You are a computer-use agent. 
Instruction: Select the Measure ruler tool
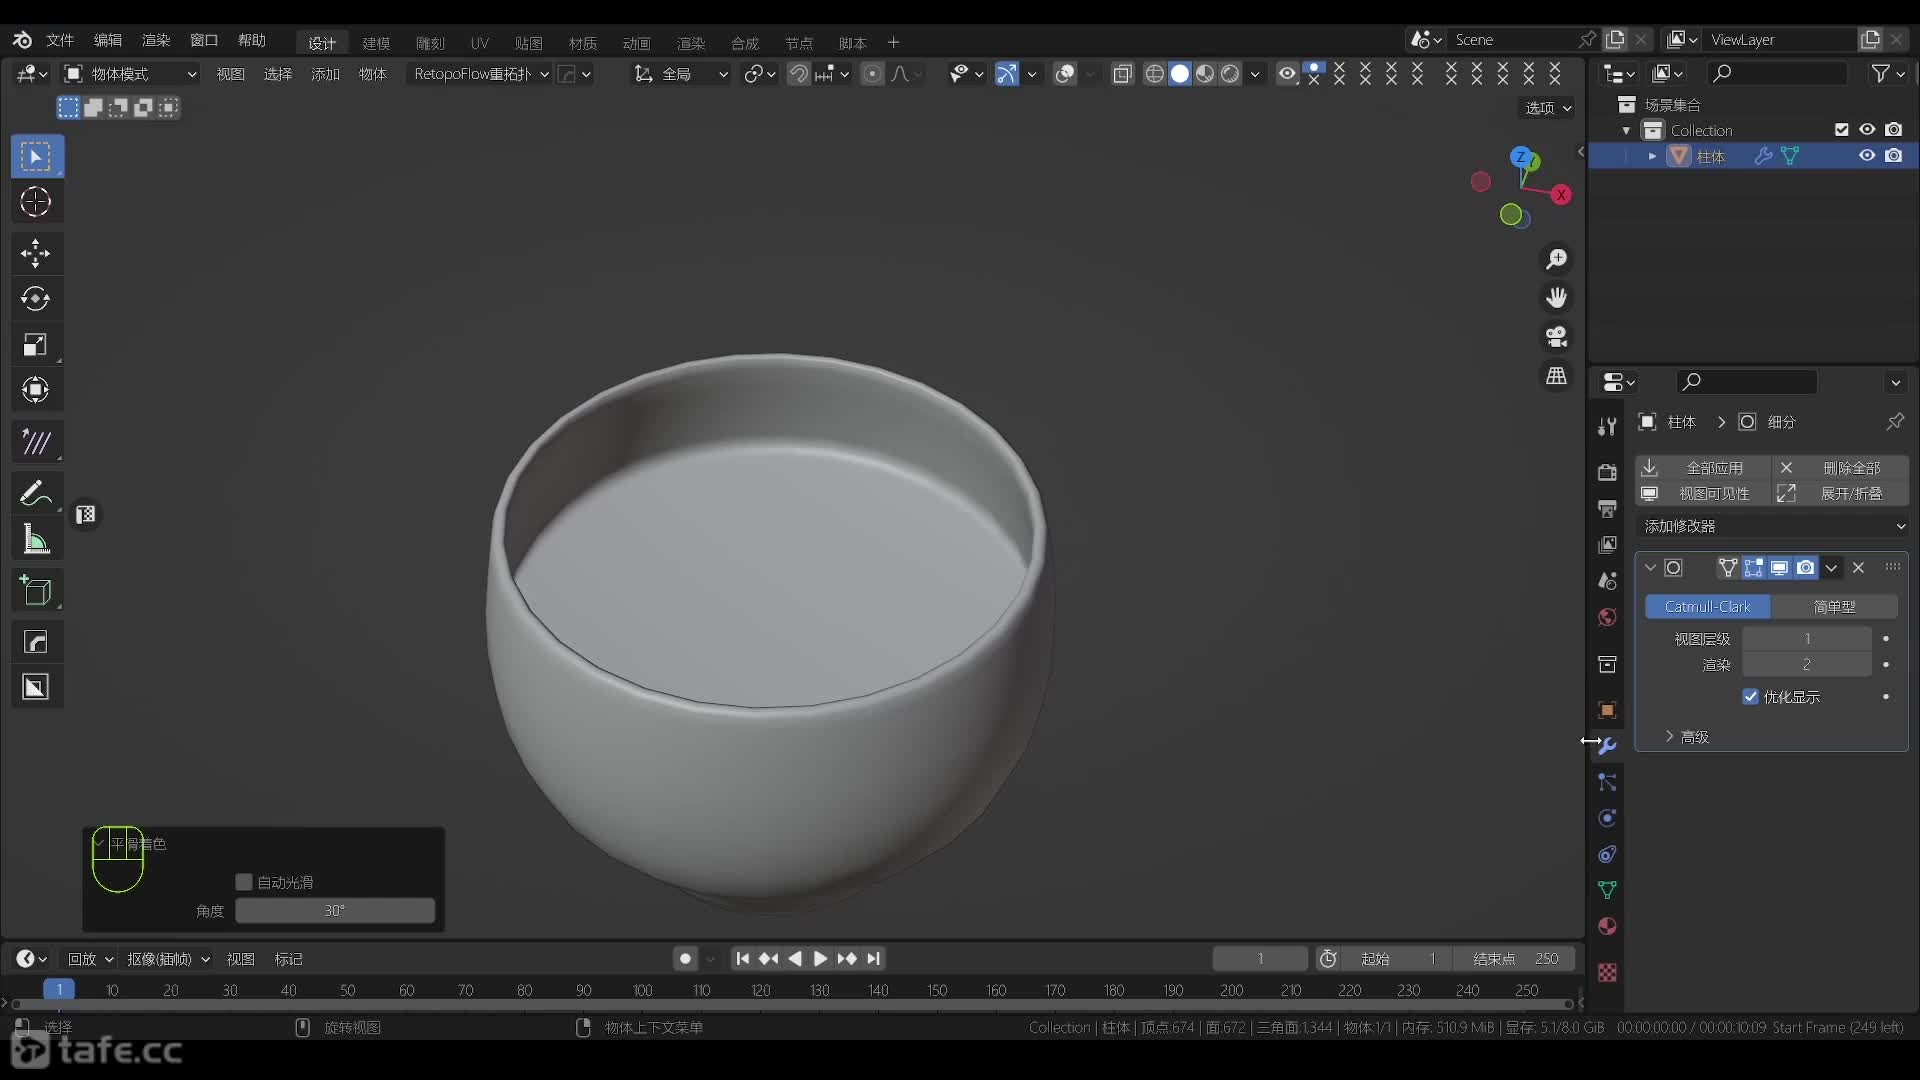click(x=36, y=540)
